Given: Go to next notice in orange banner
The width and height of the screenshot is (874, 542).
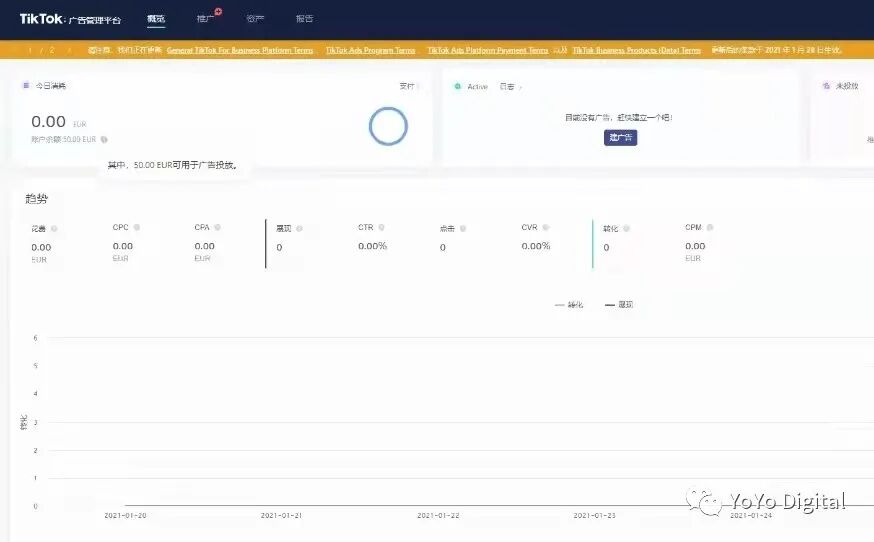Looking at the screenshot, I should [69, 50].
